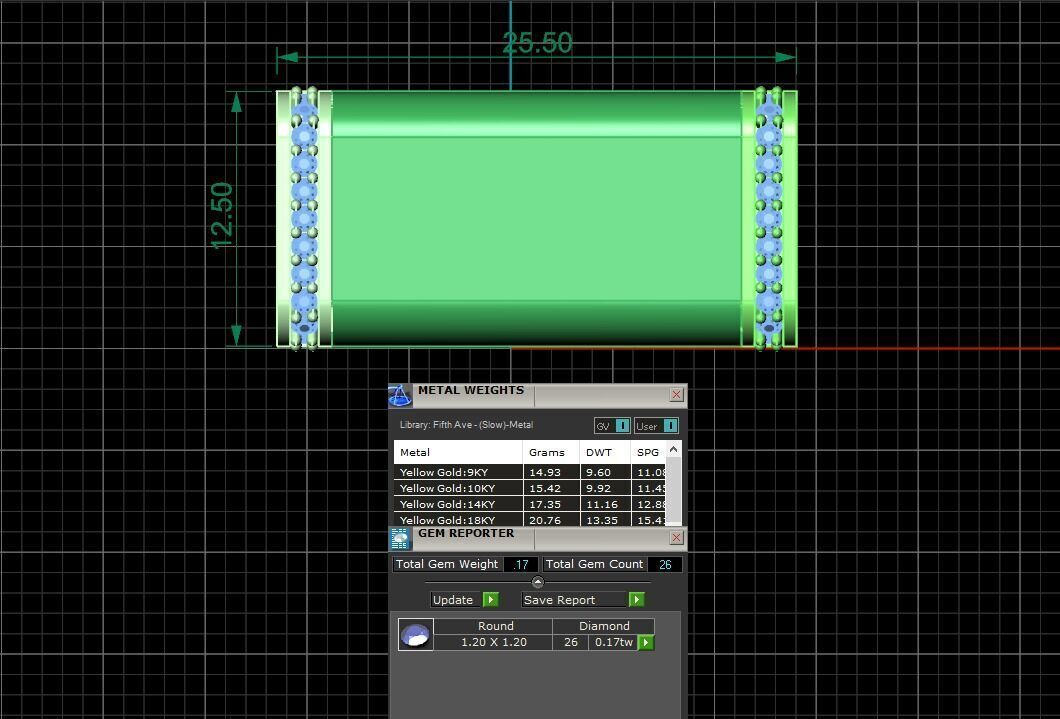The width and height of the screenshot is (1060, 719).
Task: Click the green arrow beside Save Report
Action: pos(636,600)
